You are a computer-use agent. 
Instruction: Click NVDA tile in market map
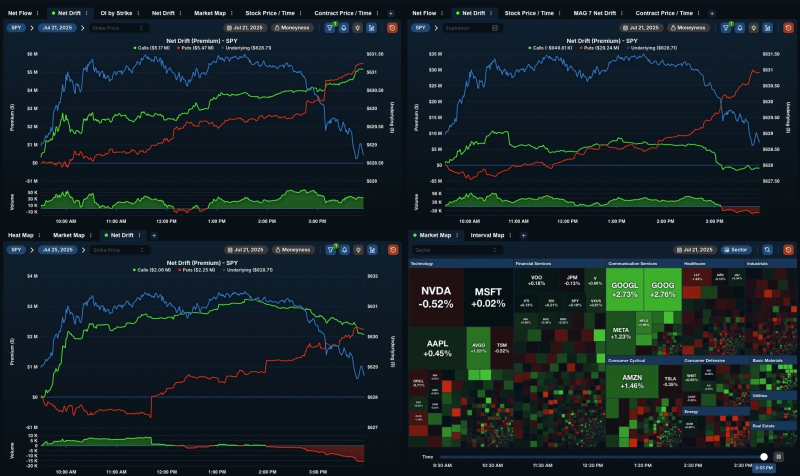[436, 297]
